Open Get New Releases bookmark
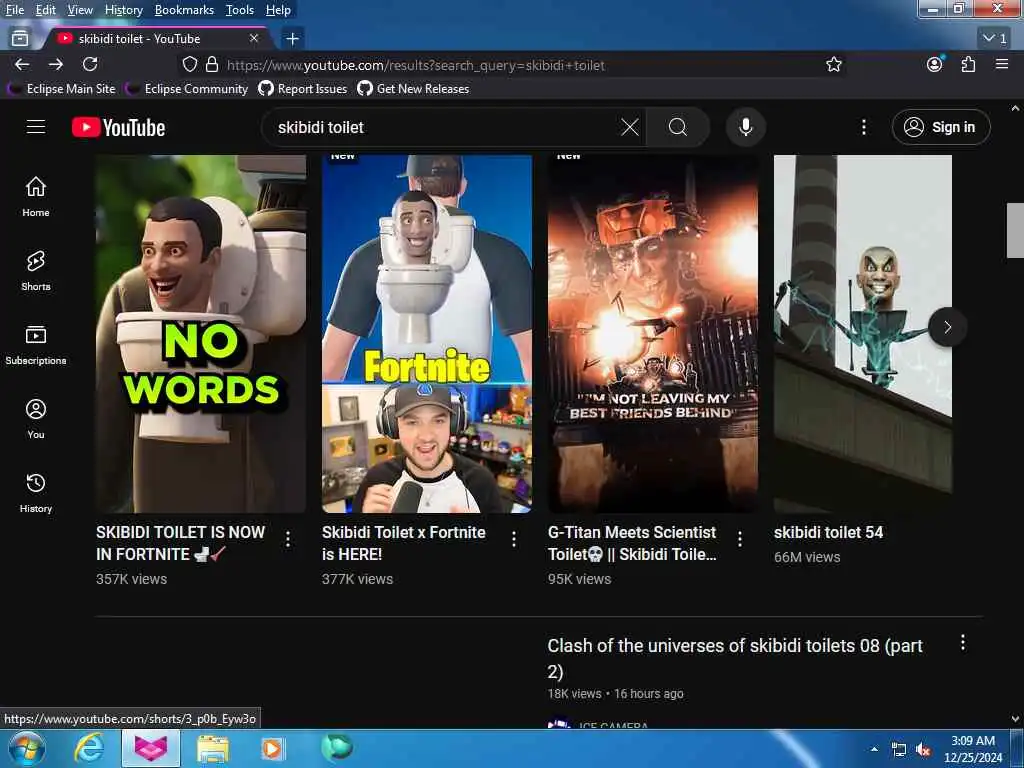 [x=413, y=88]
